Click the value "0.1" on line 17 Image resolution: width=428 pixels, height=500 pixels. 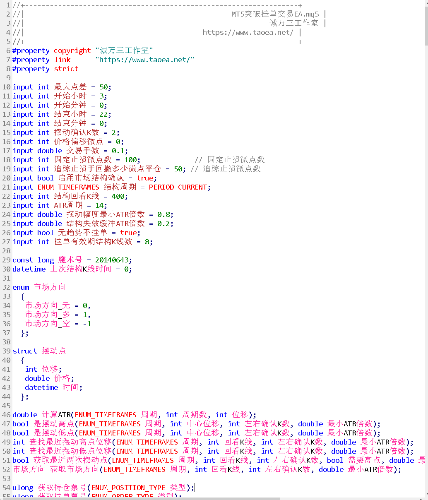[x=118, y=151]
